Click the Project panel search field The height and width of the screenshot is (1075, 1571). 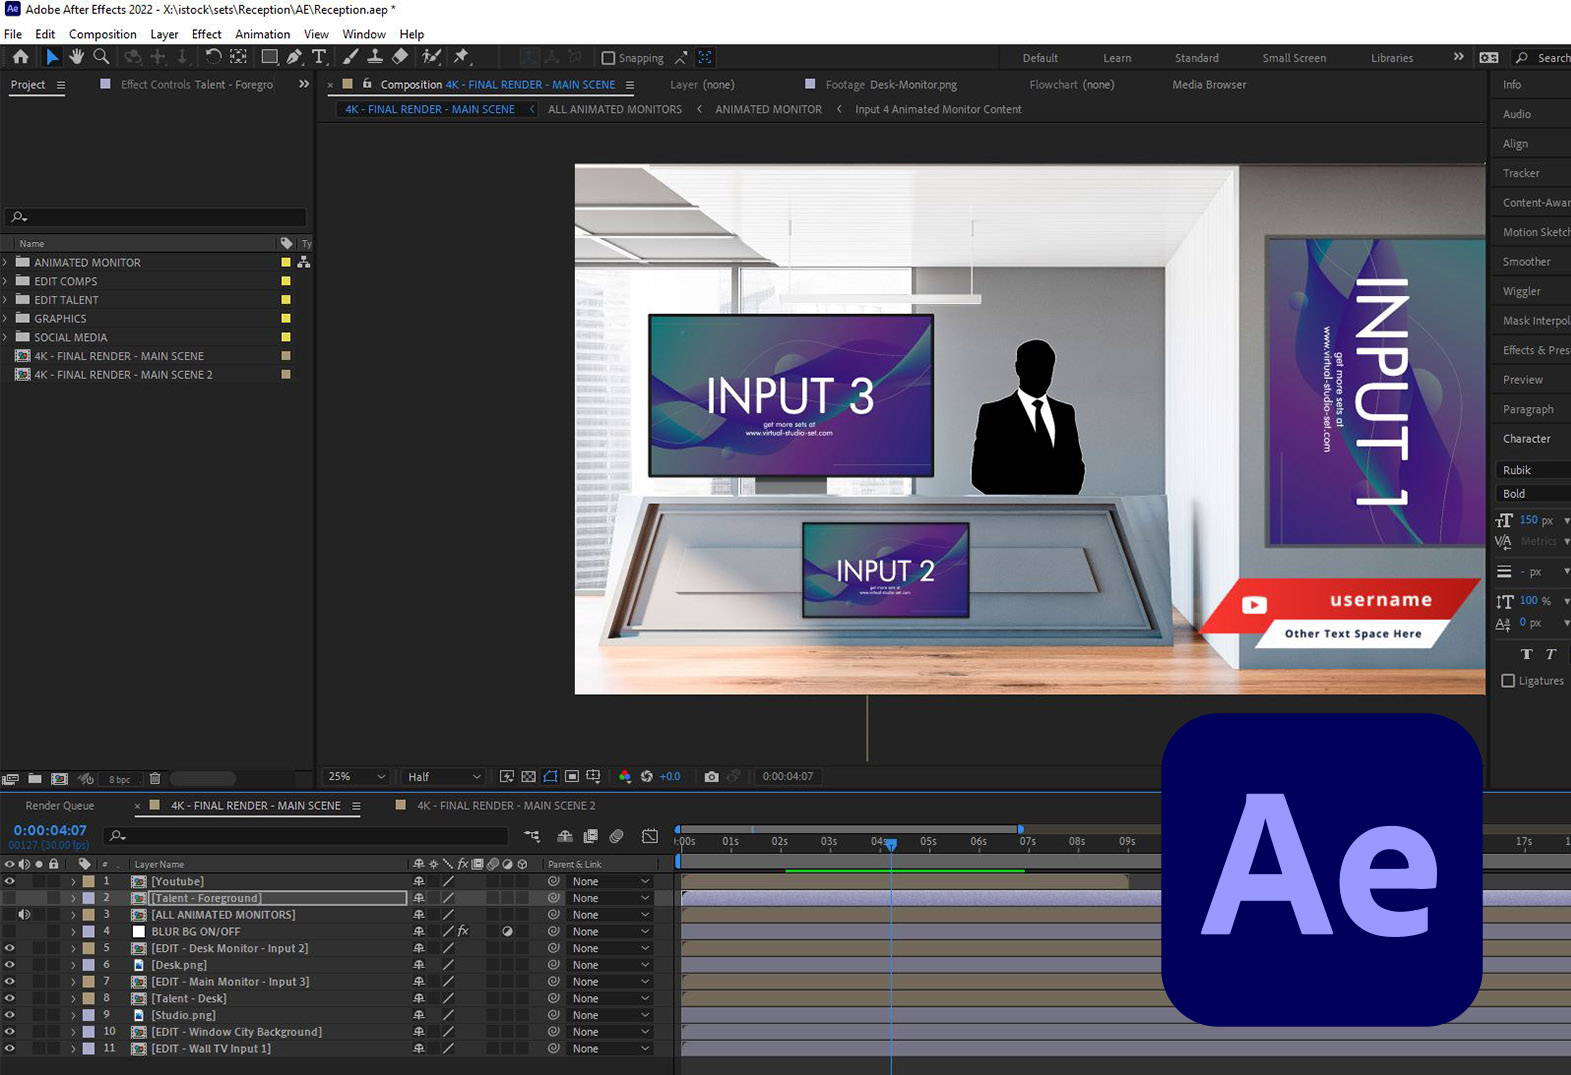tap(156, 216)
